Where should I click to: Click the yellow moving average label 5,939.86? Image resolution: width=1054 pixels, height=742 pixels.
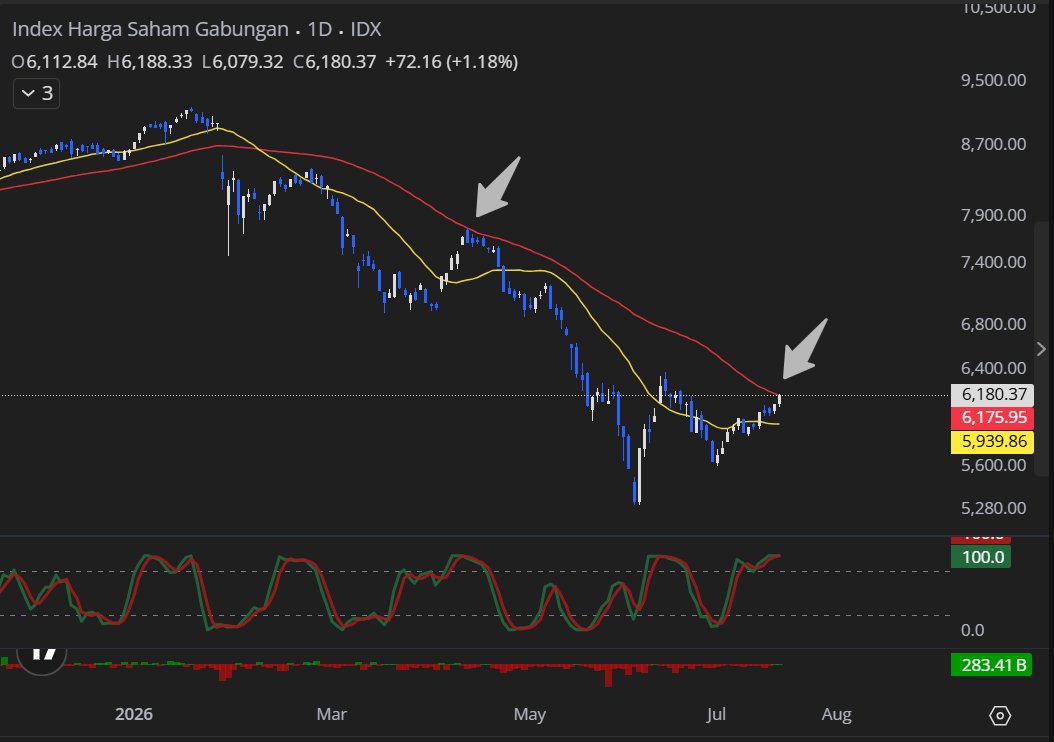[993, 442]
